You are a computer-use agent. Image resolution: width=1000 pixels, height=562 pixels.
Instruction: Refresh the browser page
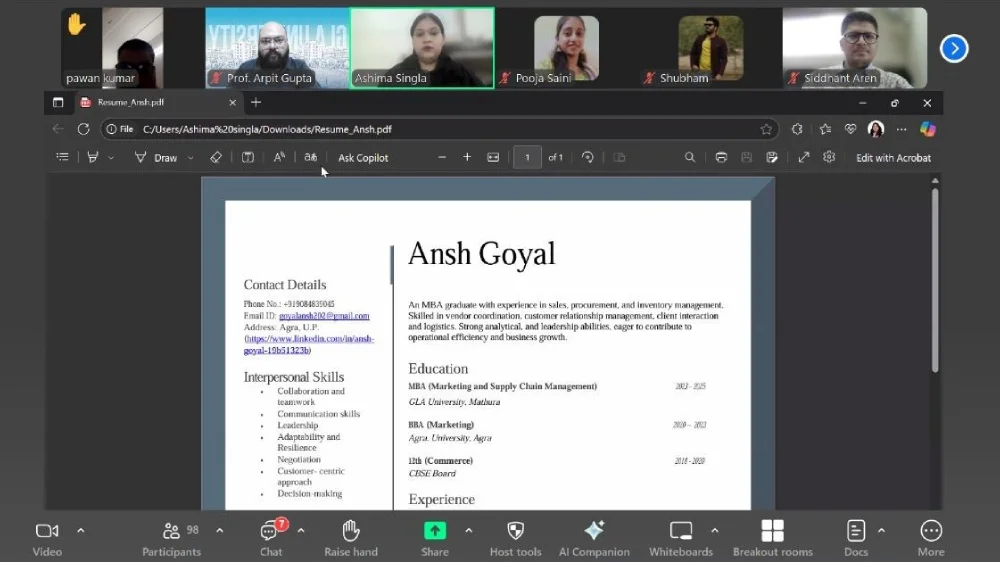(x=84, y=129)
